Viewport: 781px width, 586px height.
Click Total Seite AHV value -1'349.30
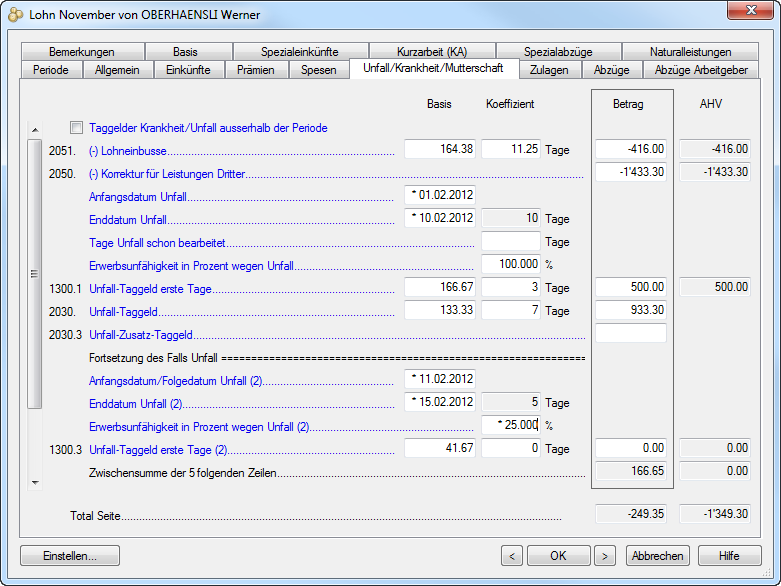[715, 514]
